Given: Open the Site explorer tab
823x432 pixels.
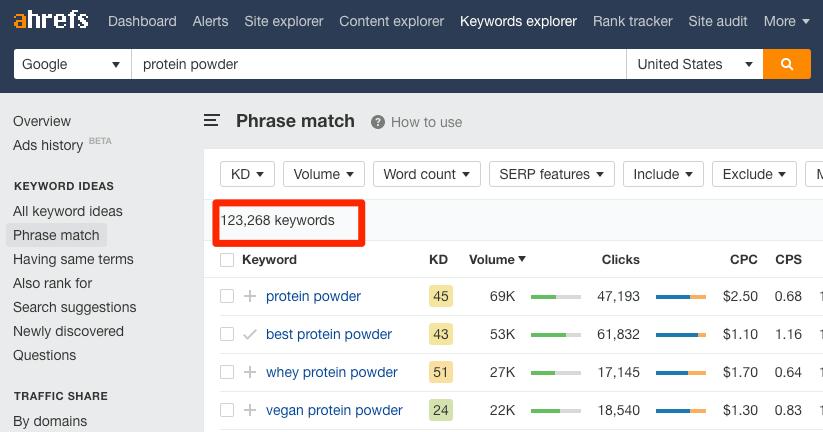Looking at the screenshot, I should [x=283, y=21].
